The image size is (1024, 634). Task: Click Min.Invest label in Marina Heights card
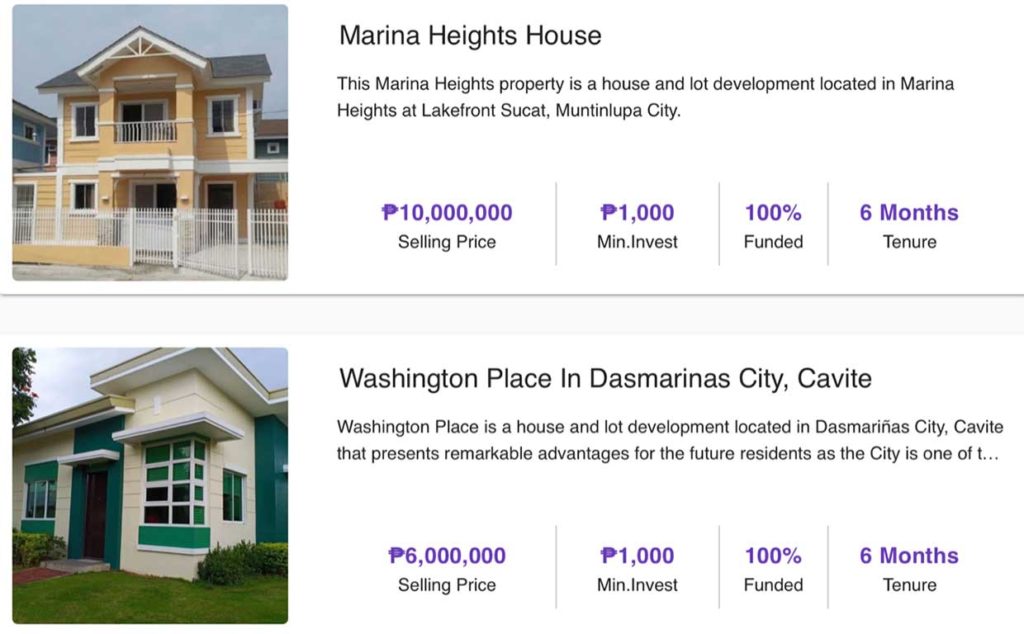point(637,242)
